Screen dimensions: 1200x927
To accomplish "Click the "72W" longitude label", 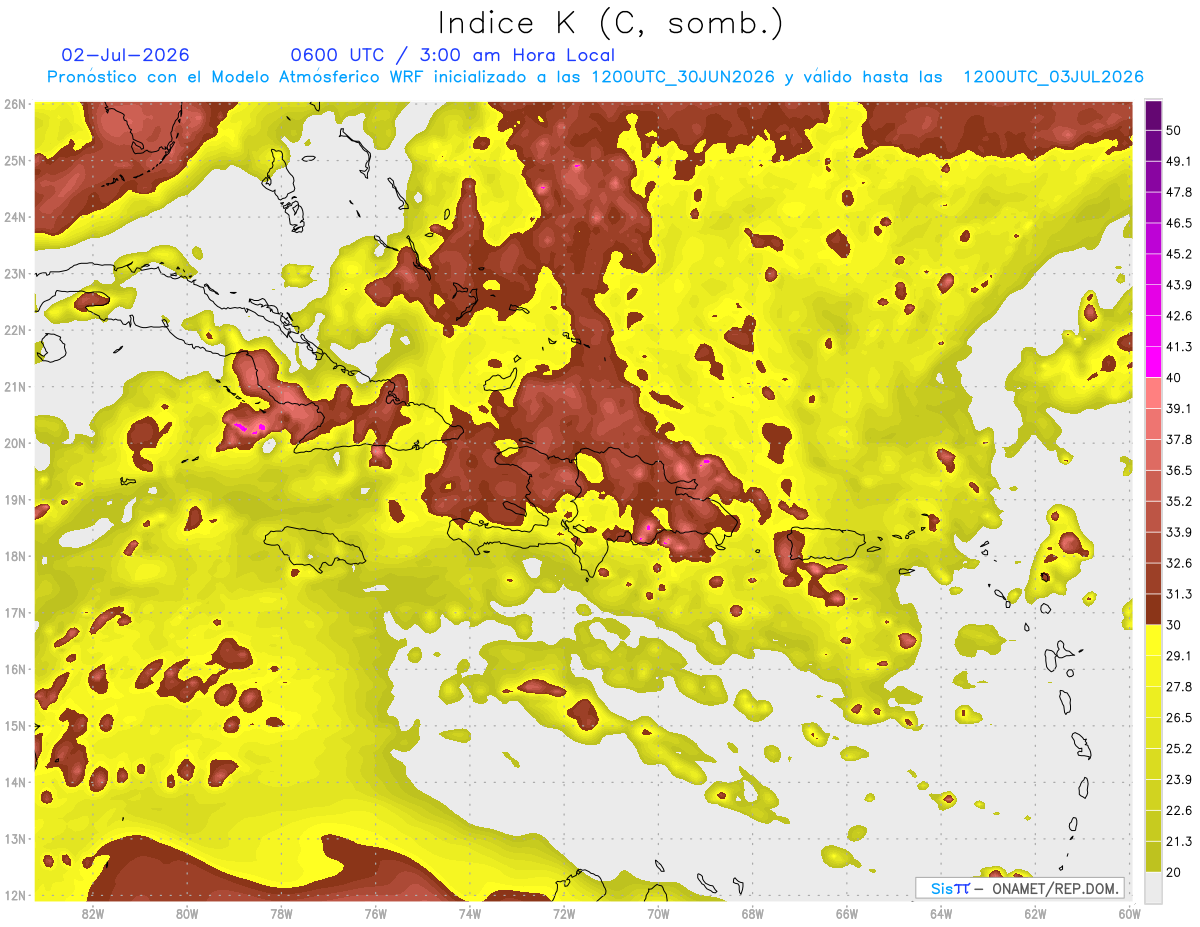I will click(x=564, y=914).
